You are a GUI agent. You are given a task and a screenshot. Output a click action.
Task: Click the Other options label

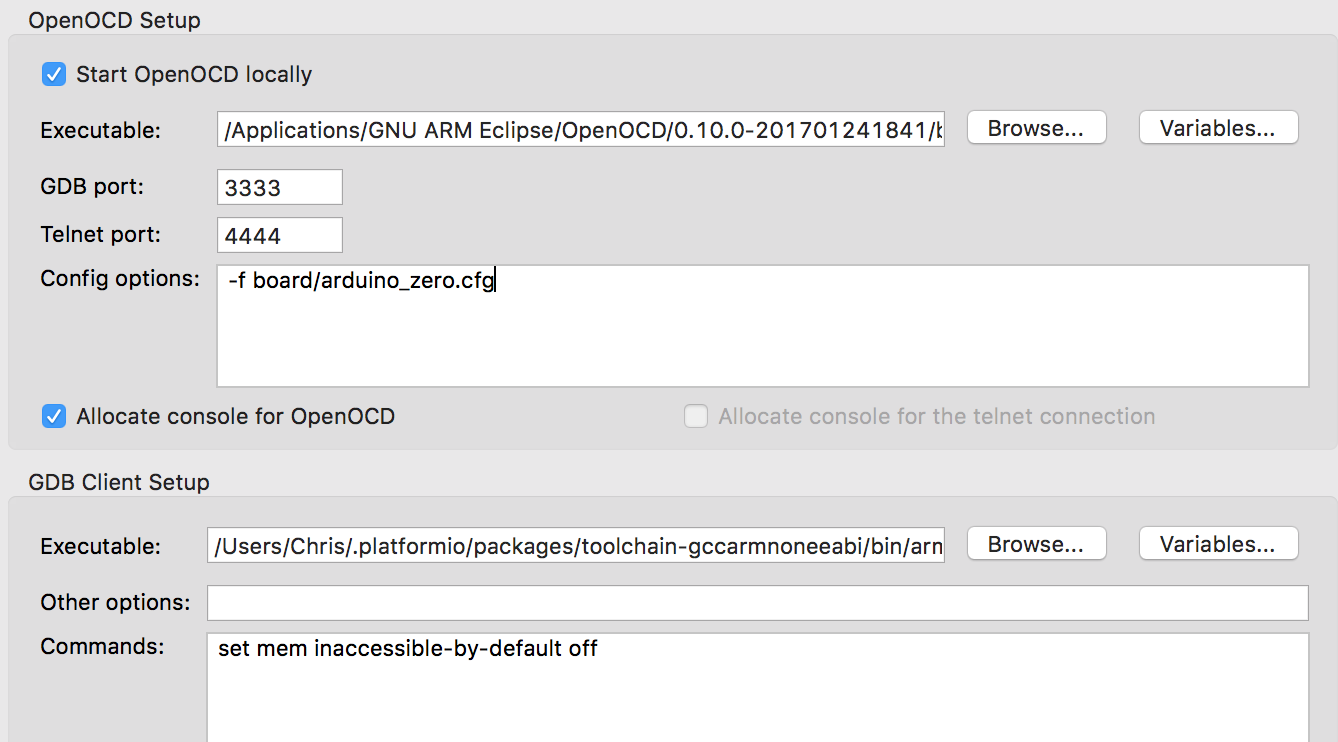tap(115, 602)
